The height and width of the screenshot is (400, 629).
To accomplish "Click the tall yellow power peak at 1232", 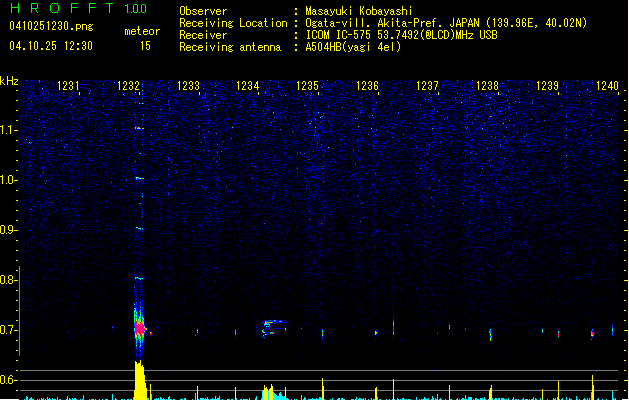I will [x=140, y=380].
